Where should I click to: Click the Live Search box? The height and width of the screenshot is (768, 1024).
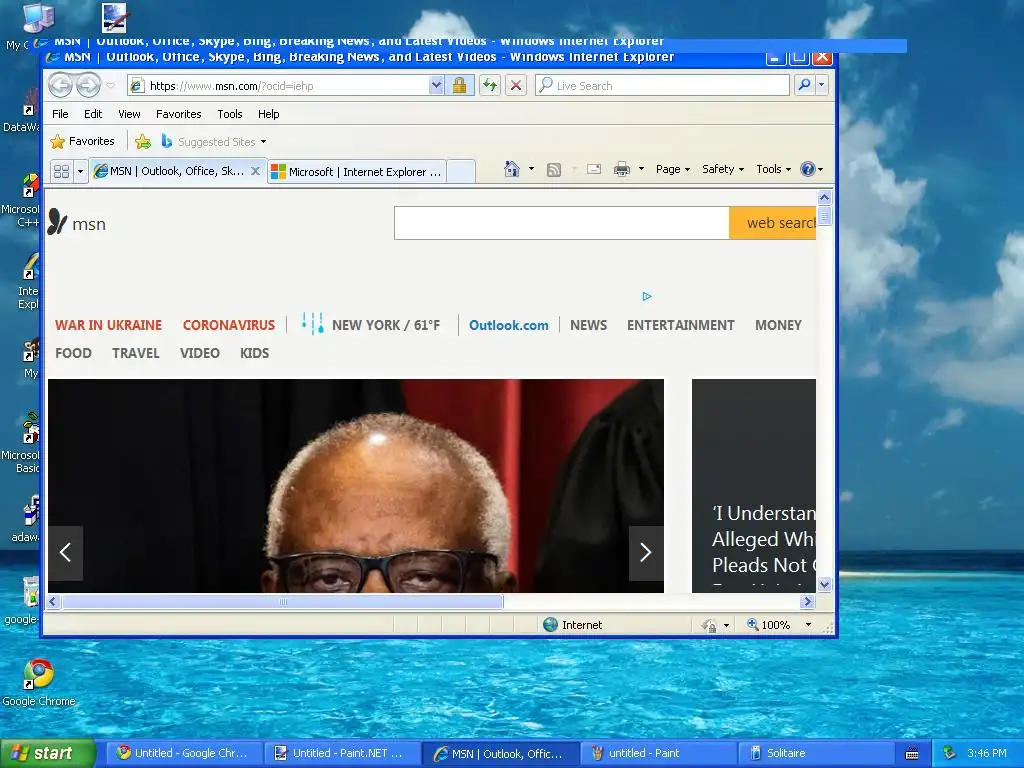[x=662, y=86]
